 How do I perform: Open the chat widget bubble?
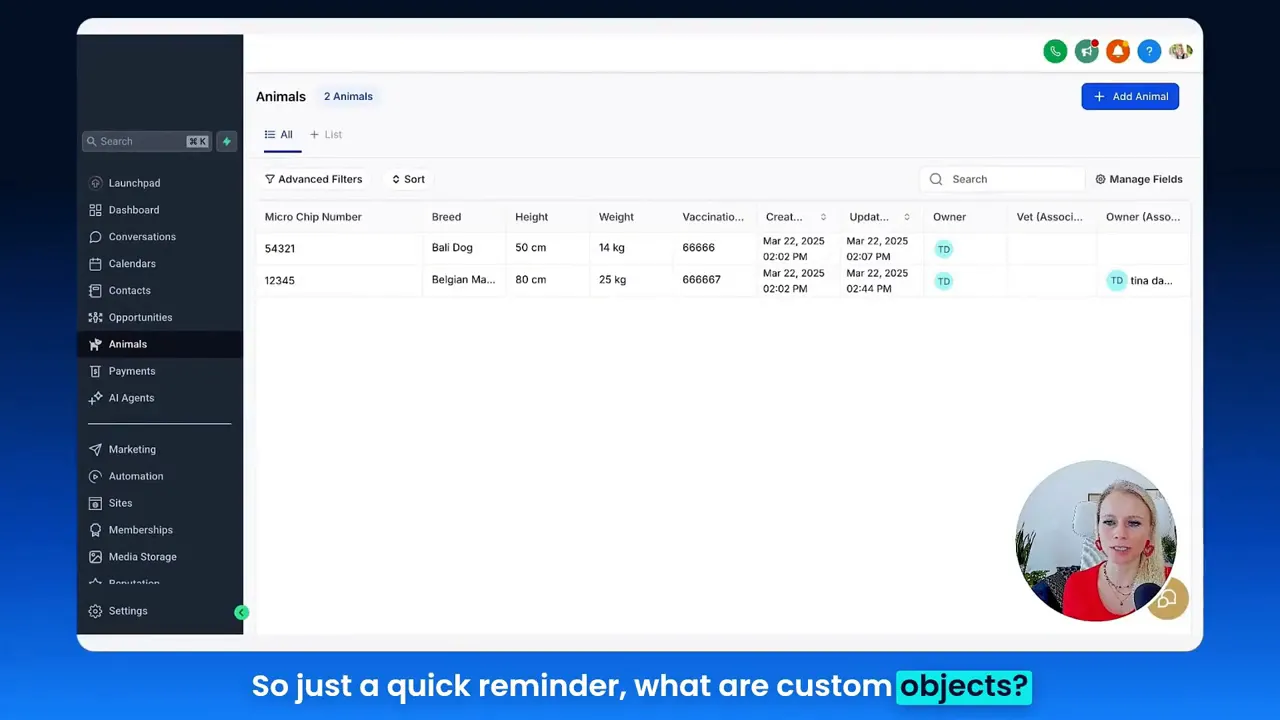(x=1167, y=600)
